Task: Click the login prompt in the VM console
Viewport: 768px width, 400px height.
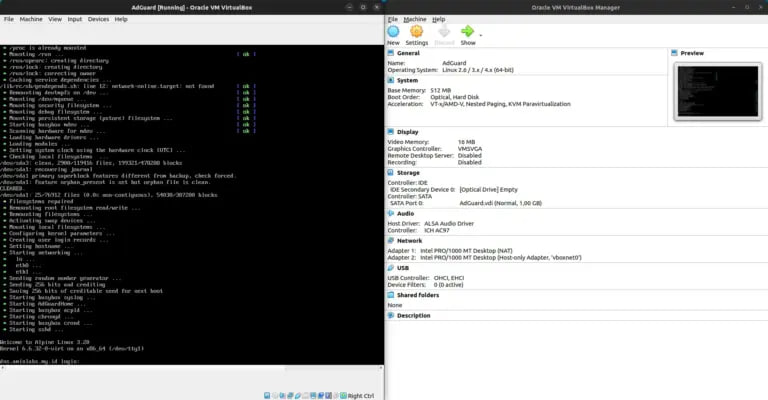Action: pos(40,361)
